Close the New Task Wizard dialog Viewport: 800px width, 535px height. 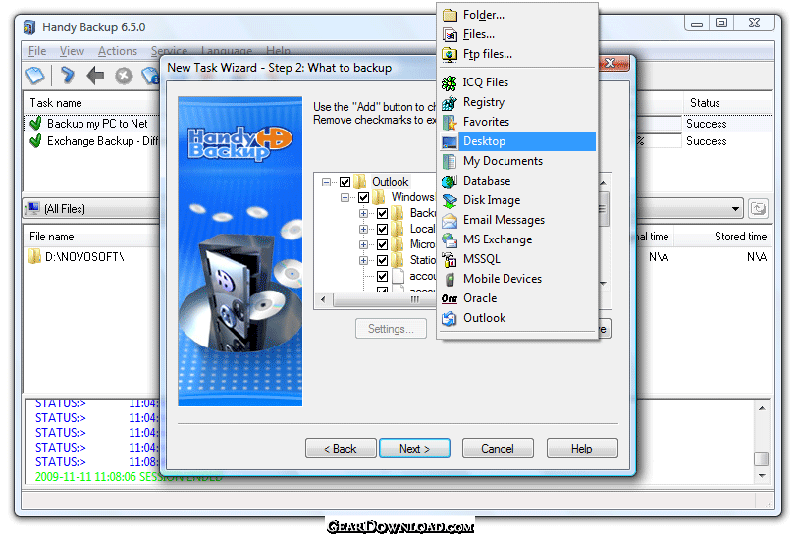tap(610, 63)
